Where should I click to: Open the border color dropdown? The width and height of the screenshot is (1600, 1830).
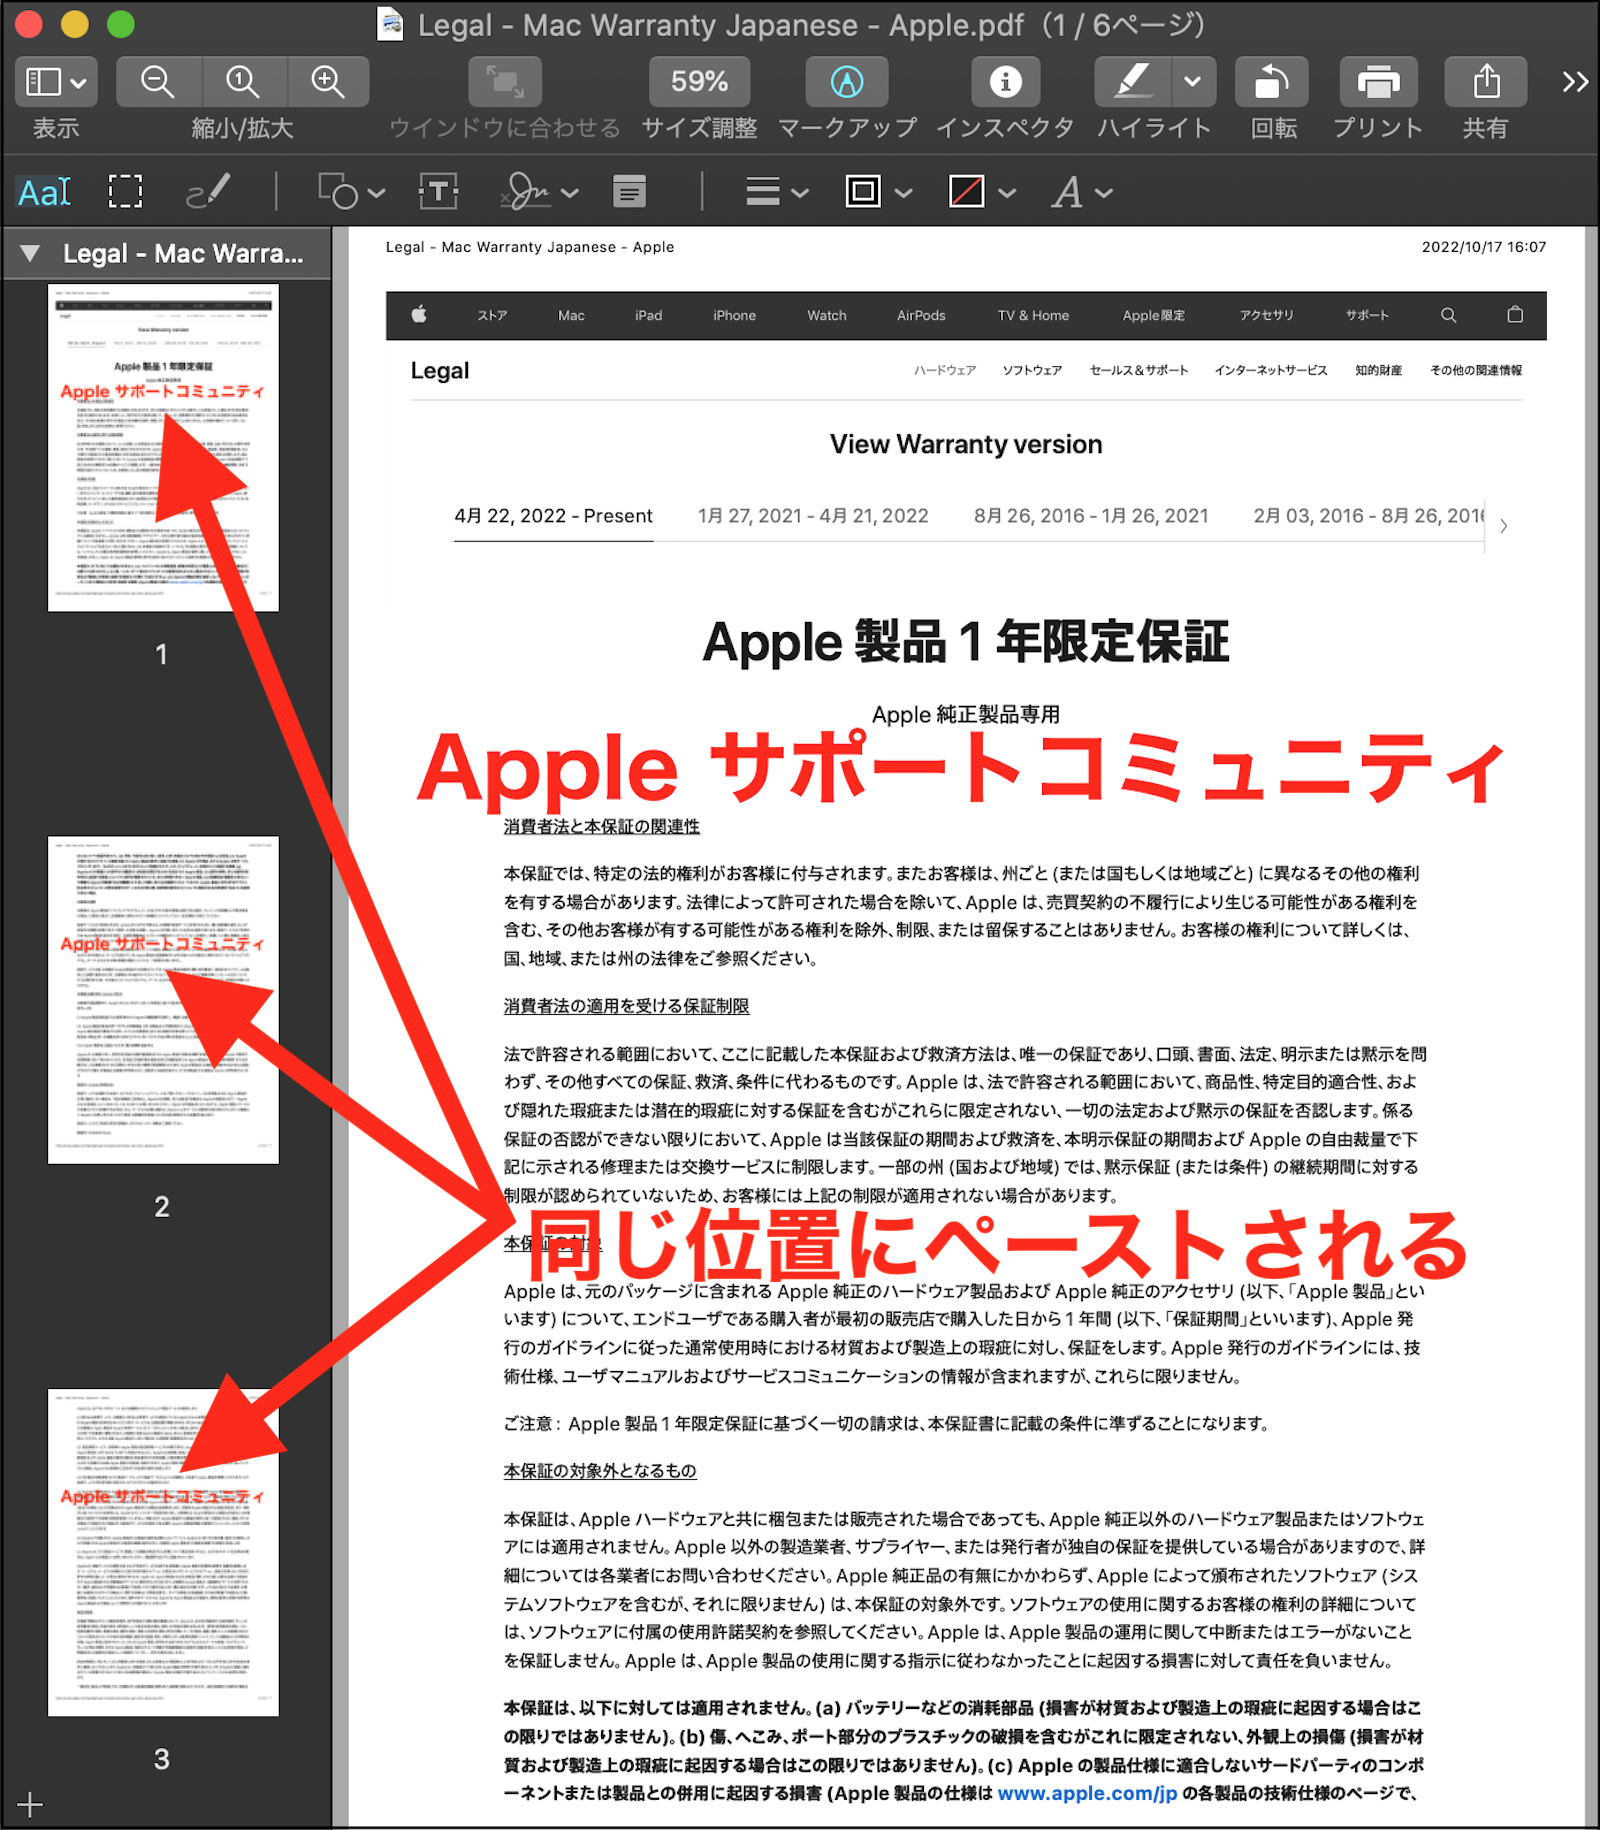[x=879, y=191]
